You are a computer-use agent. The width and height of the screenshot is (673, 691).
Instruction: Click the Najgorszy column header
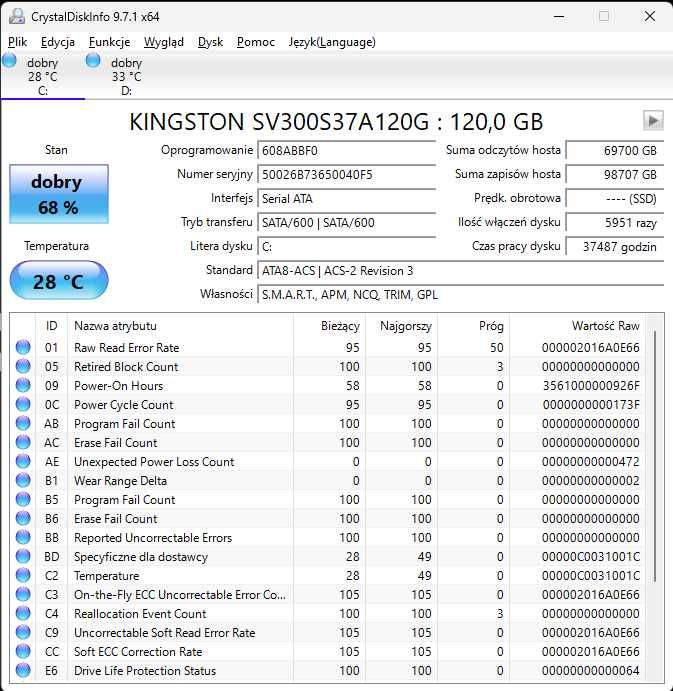[401, 326]
